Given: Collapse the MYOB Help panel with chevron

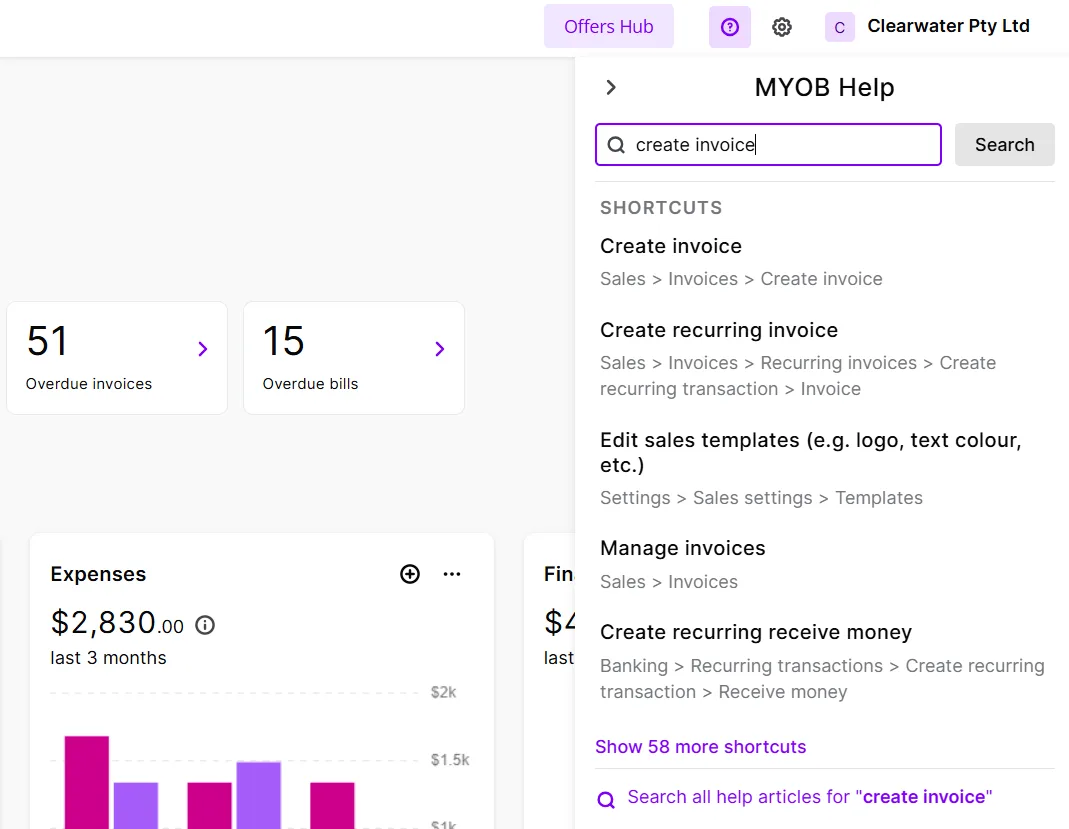Looking at the screenshot, I should (x=611, y=87).
